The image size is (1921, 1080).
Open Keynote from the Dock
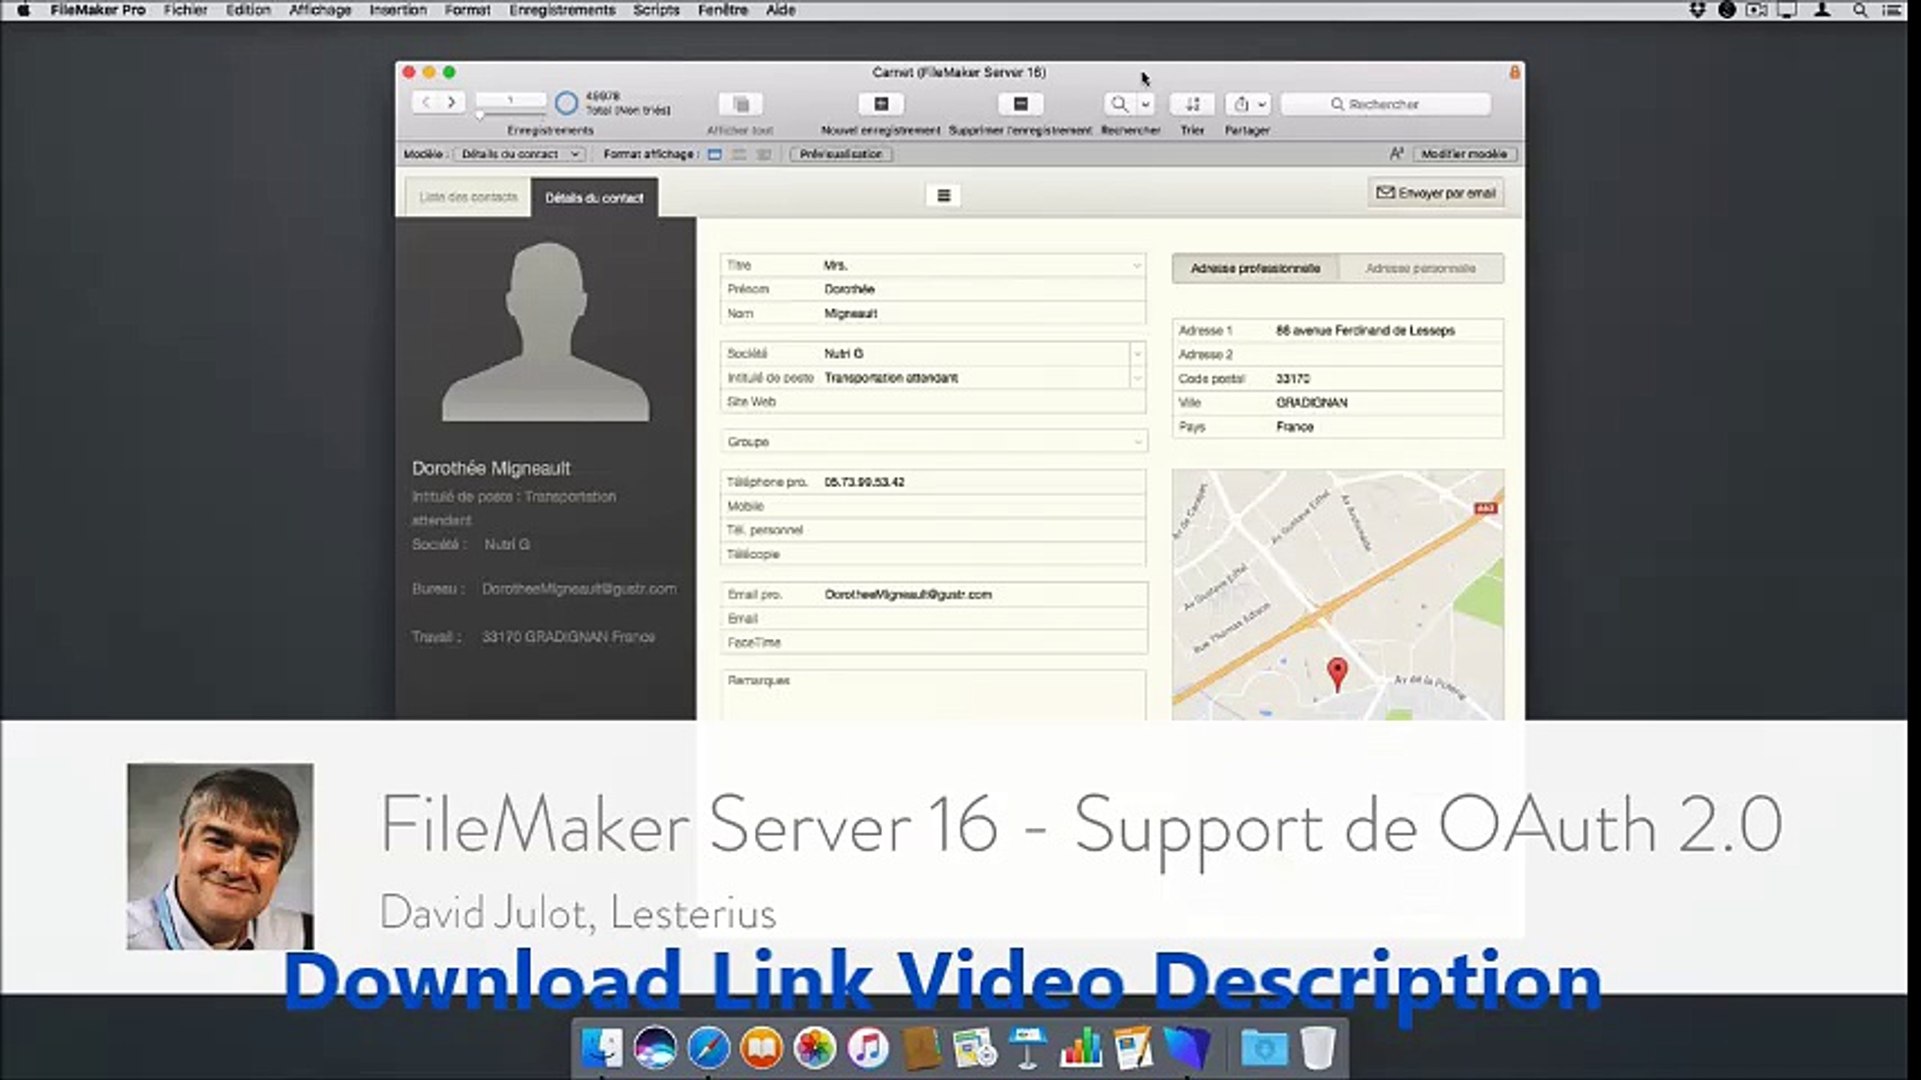pos(1027,1048)
